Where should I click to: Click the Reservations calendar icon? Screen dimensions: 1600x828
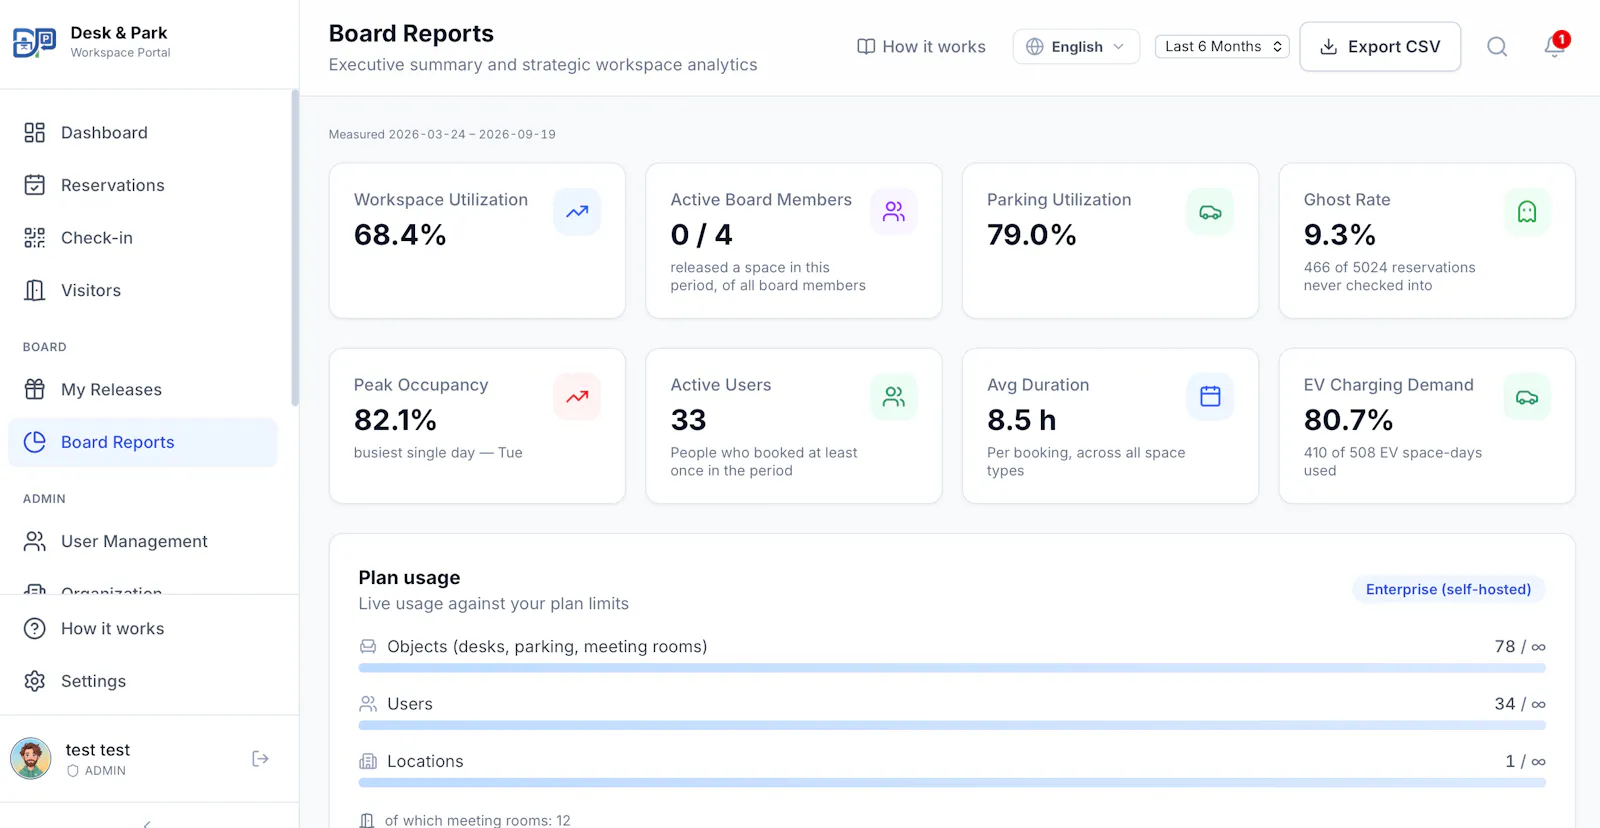(x=35, y=185)
